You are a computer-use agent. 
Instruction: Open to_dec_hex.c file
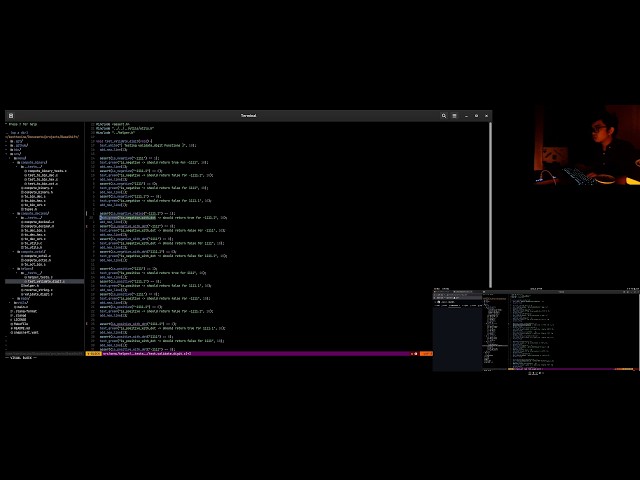coord(33,235)
